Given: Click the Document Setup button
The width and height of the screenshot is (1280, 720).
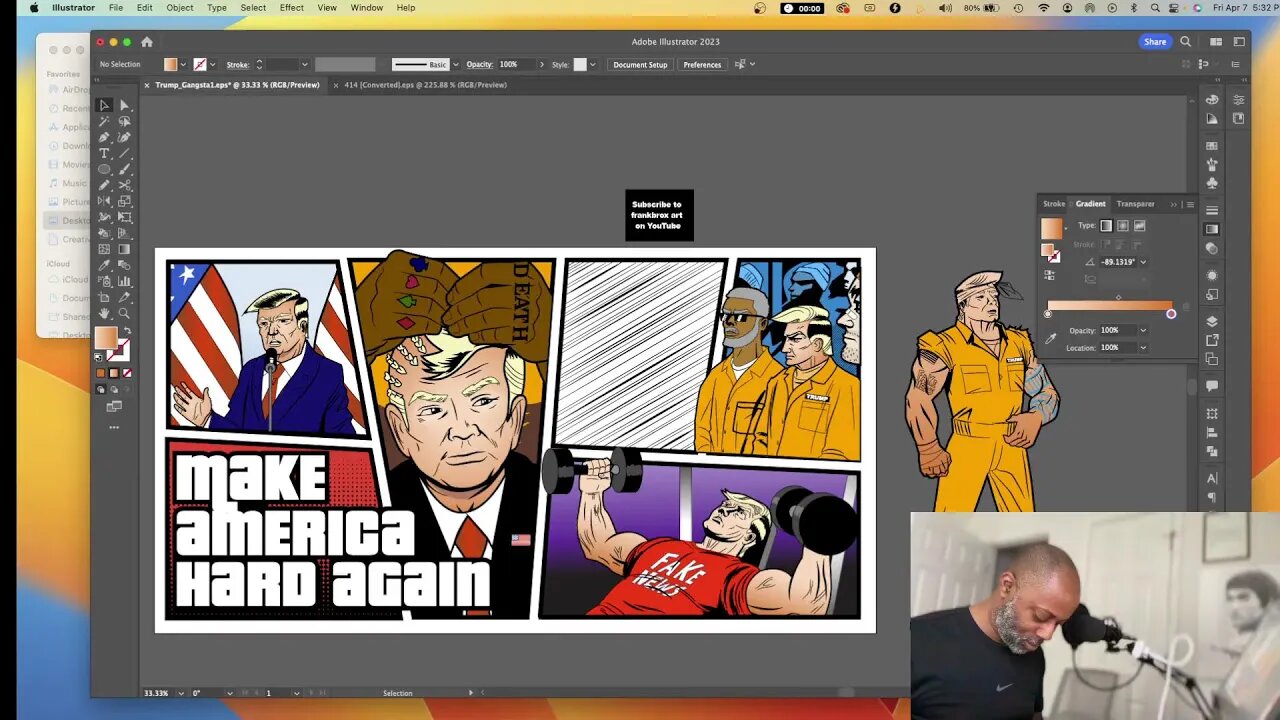Looking at the screenshot, I should [x=640, y=64].
